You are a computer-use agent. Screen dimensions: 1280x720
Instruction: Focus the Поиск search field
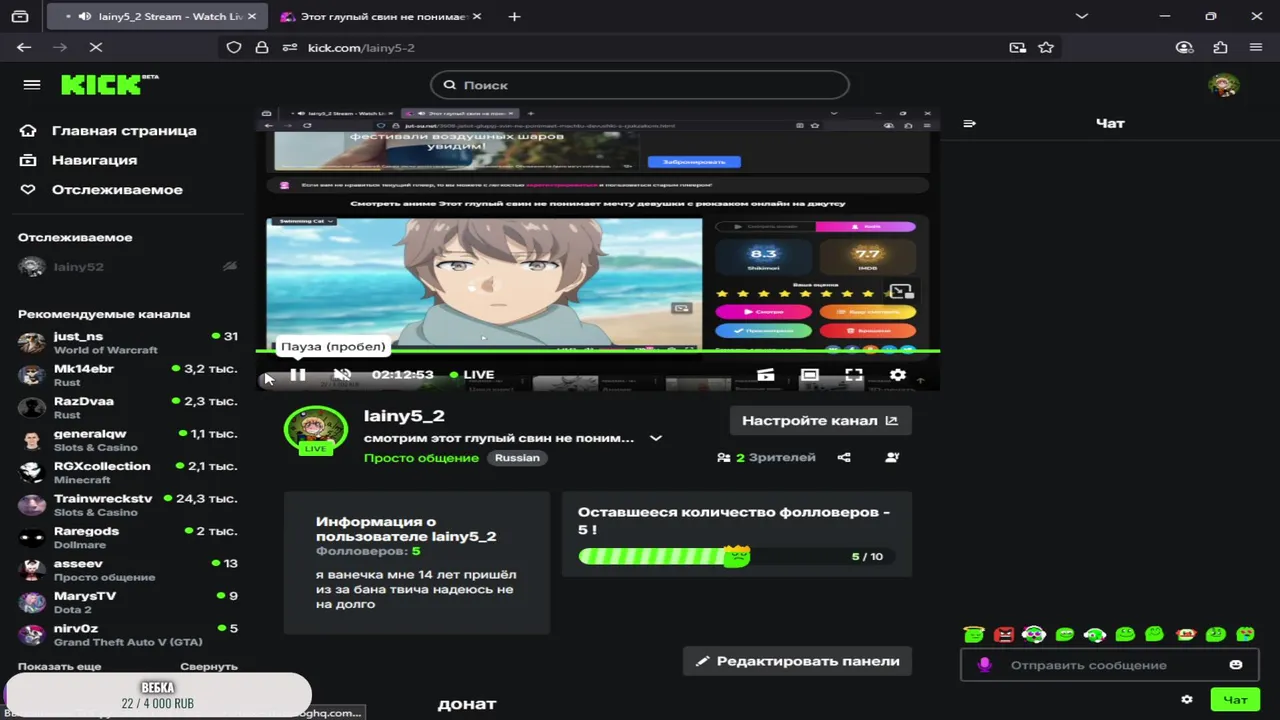640,85
